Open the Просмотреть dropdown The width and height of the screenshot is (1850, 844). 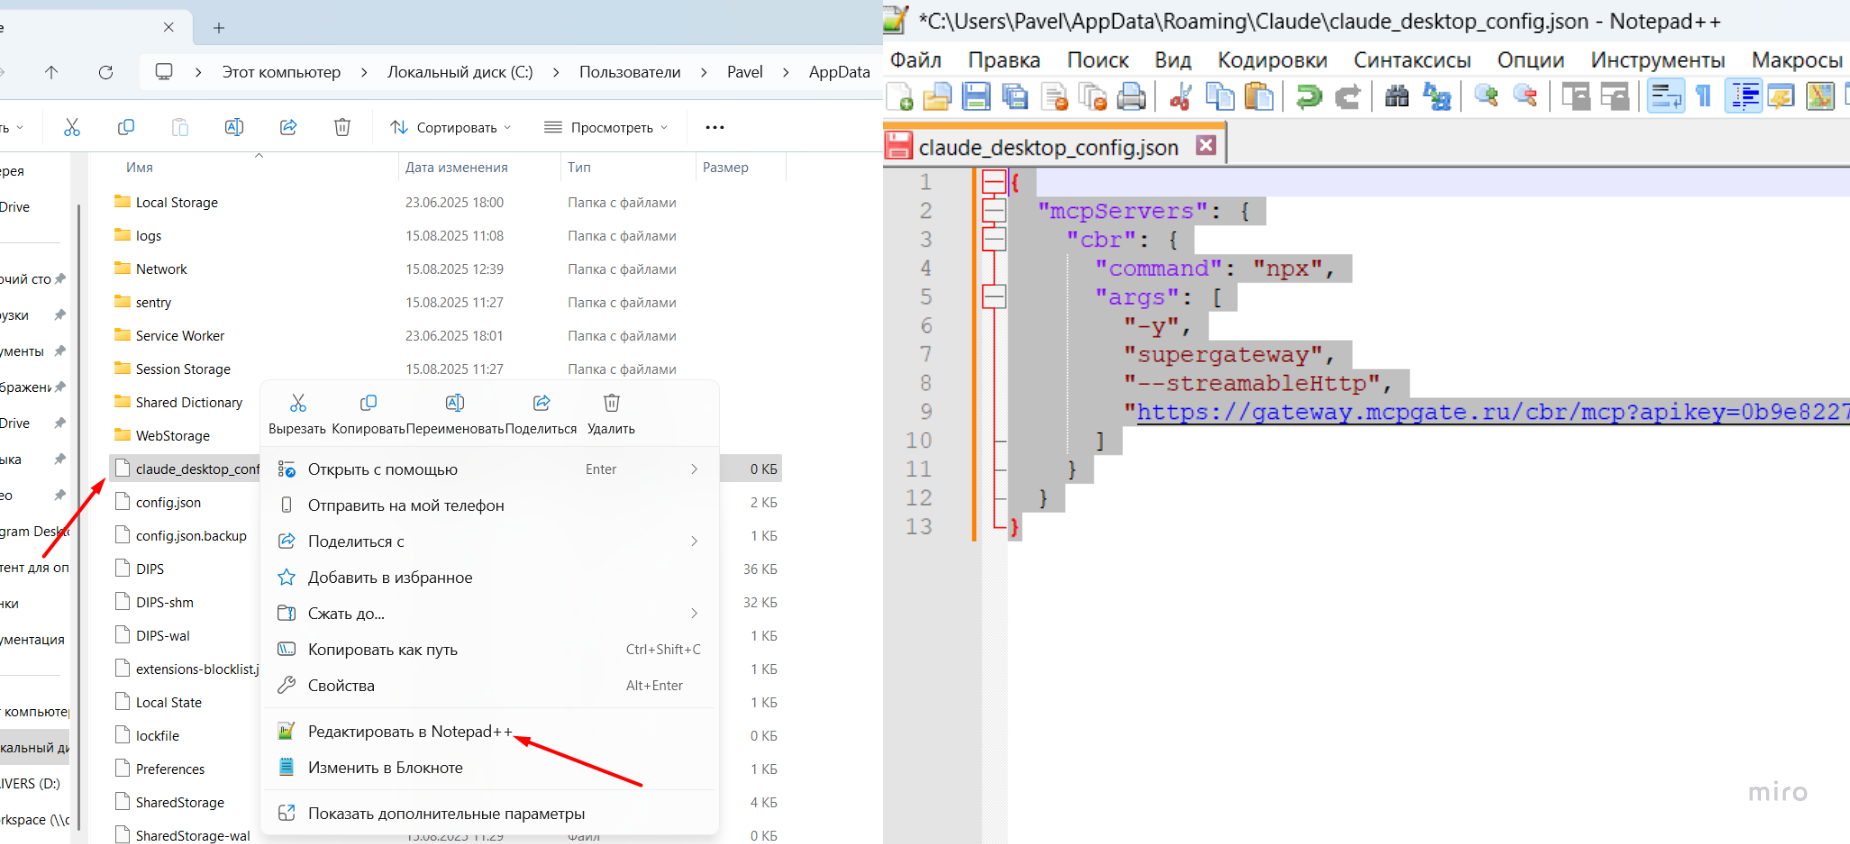[x=606, y=127]
